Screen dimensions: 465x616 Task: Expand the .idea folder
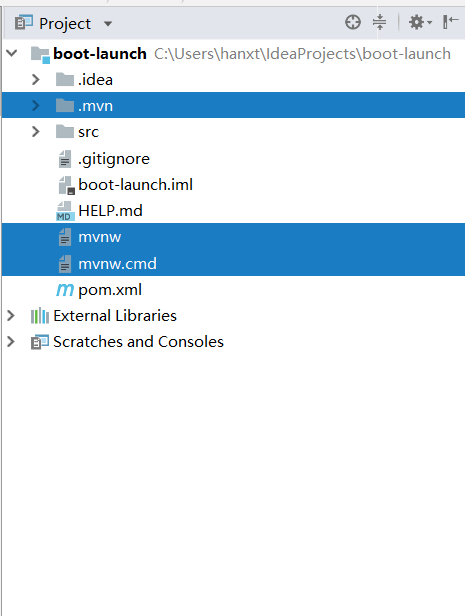35,80
